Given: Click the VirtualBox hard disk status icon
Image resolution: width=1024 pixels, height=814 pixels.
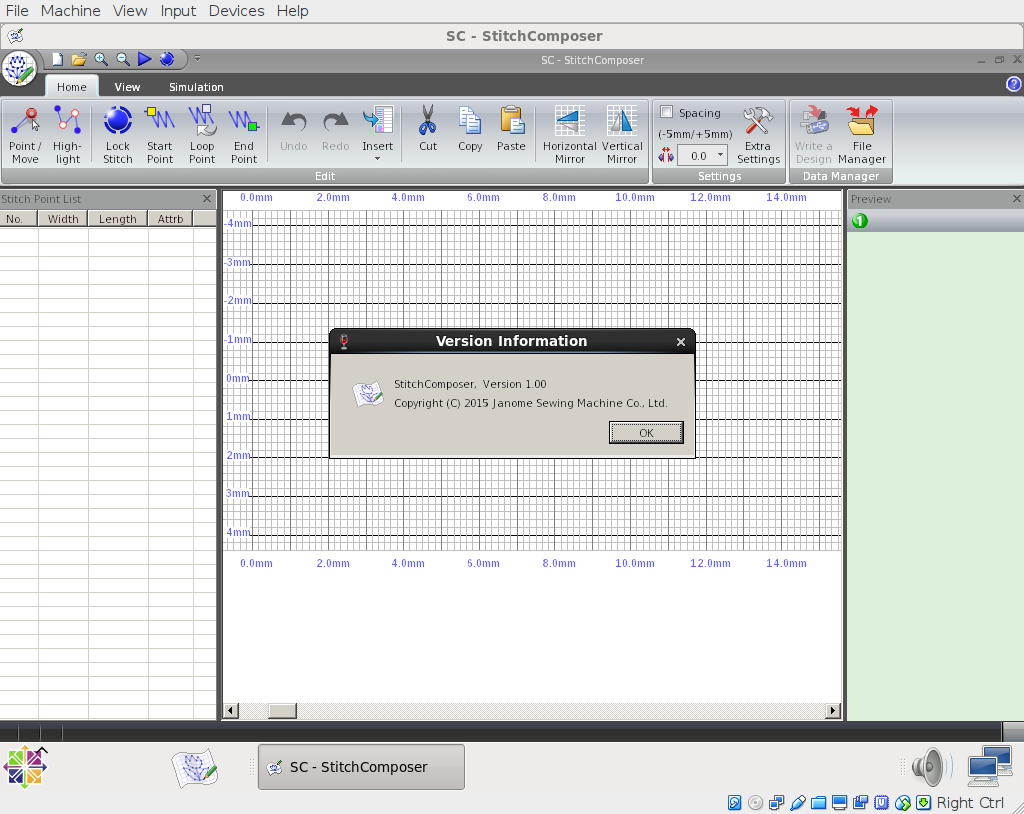Looking at the screenshot, I should (x=735, y=803).
